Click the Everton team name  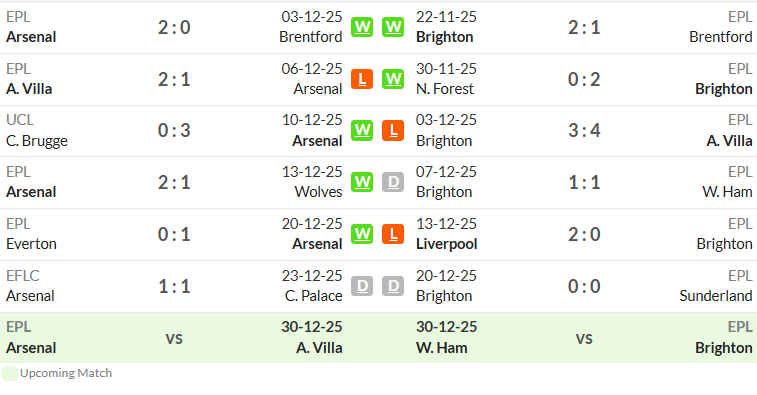[x=31, y=244]
